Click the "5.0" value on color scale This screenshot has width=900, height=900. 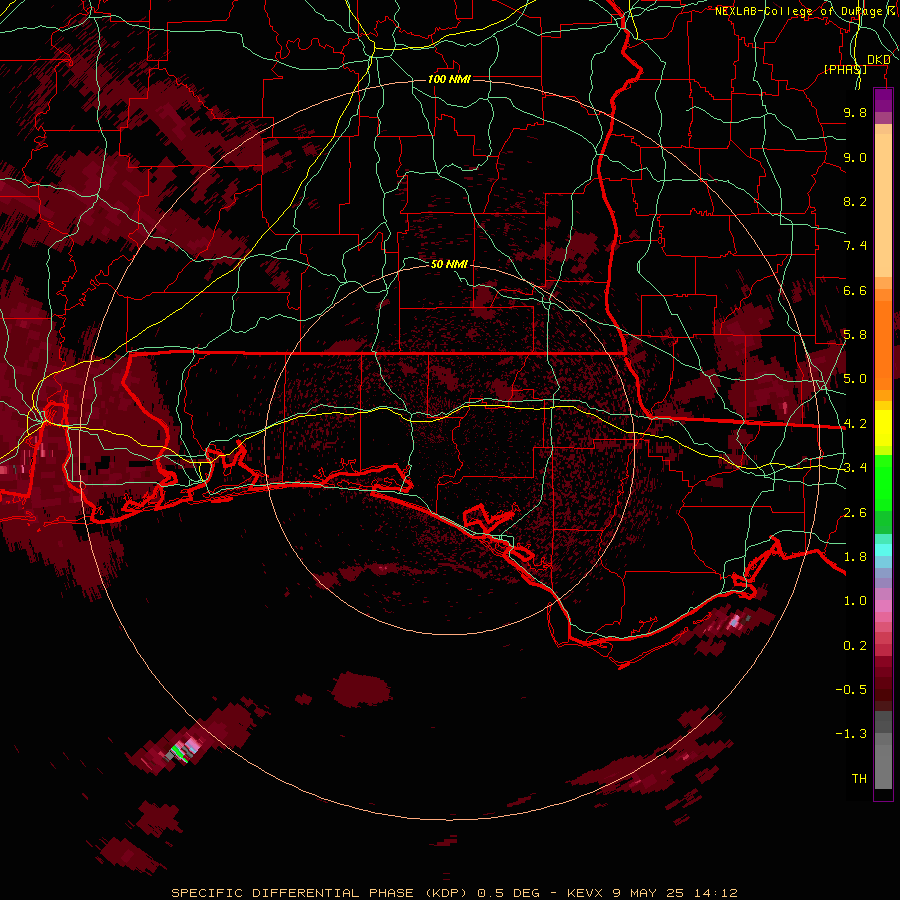click(x=855, y=379)
